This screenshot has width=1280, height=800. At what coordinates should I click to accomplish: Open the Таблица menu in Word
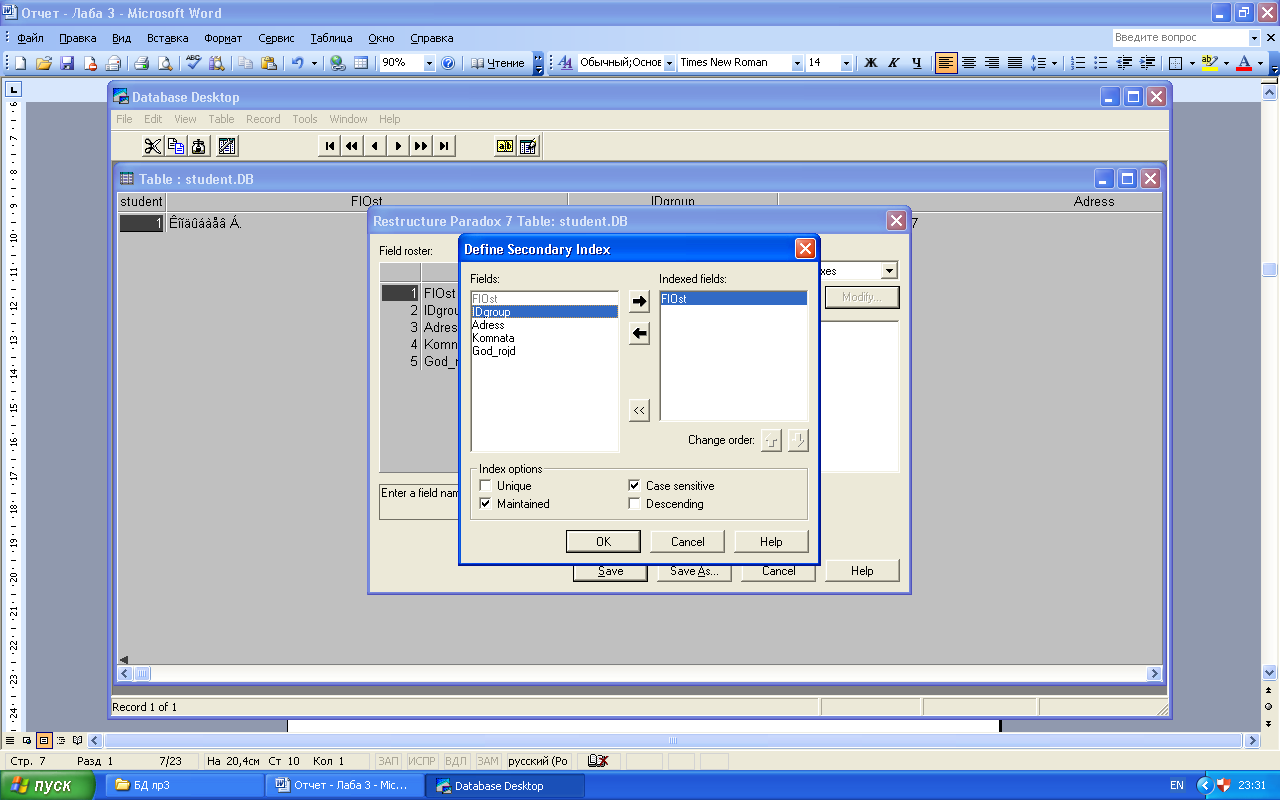click(331, 38)
